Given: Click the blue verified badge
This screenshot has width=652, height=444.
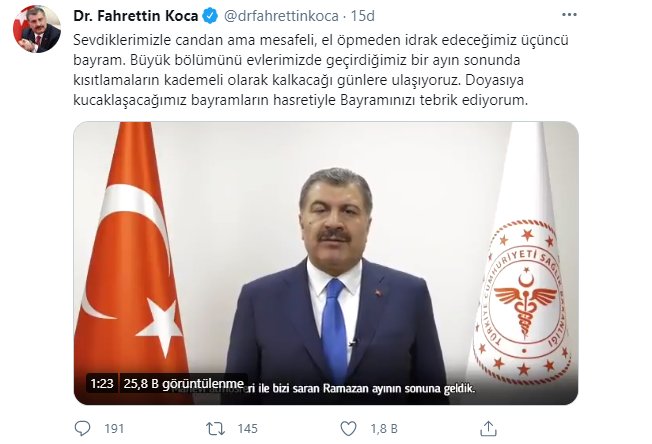Looking at the screenshot, I should 210,16.
